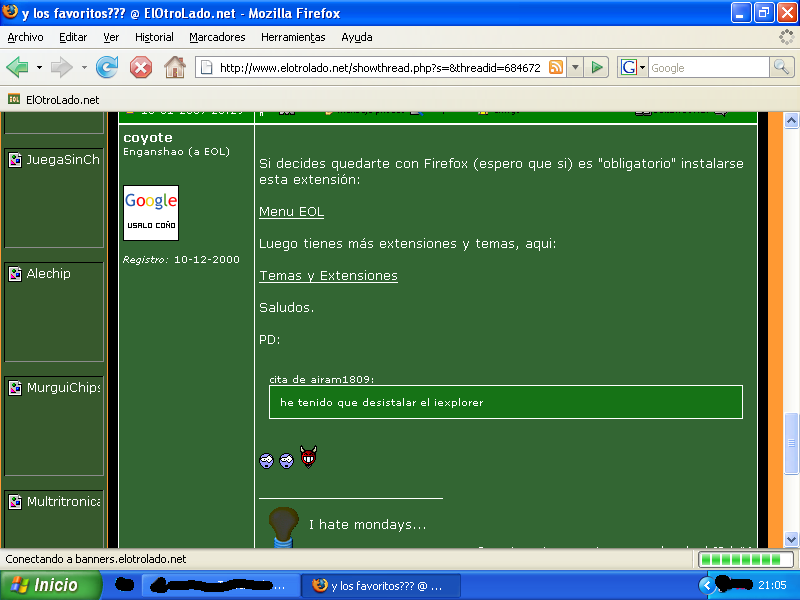Screen dimensions: 800x600
Task: Click the 'Registro: 10-12-2000' text
Action: point(181,259)
